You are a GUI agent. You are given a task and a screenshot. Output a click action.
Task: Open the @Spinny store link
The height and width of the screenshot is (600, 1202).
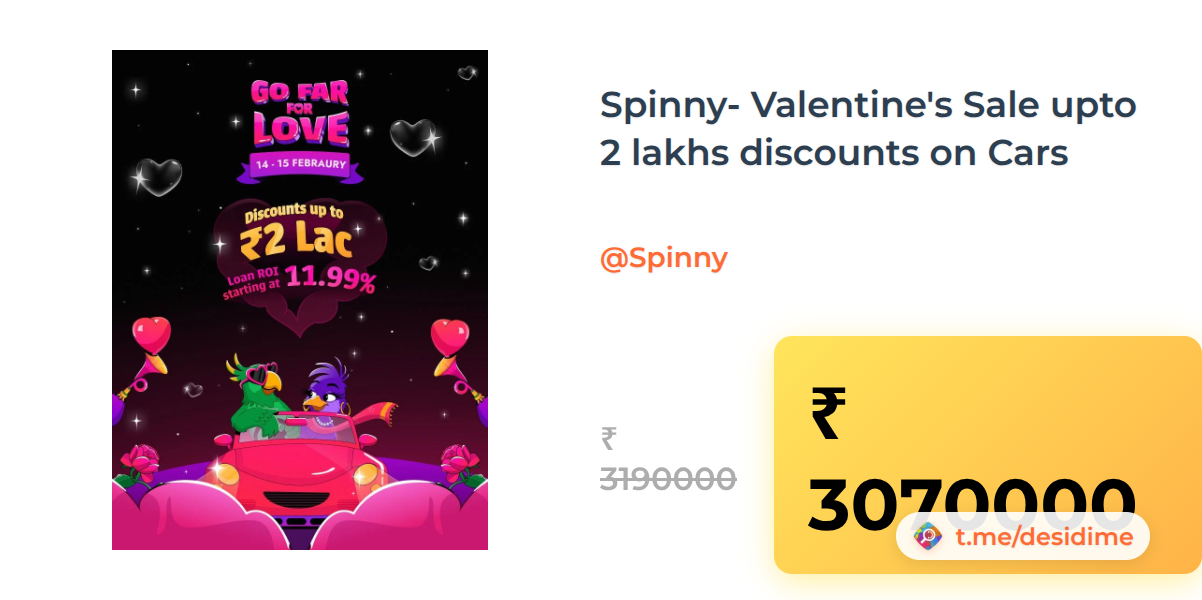click(x=663, y=258)
